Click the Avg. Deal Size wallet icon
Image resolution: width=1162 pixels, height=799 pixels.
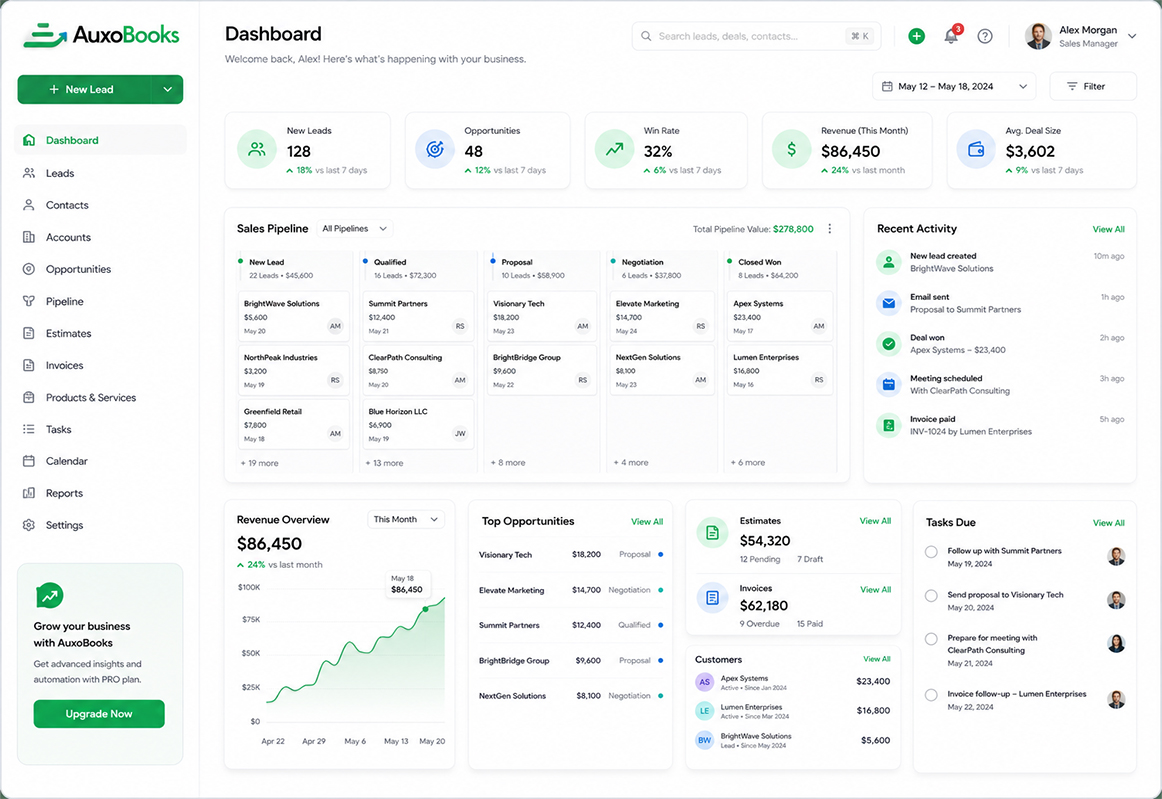pos(976,149)
